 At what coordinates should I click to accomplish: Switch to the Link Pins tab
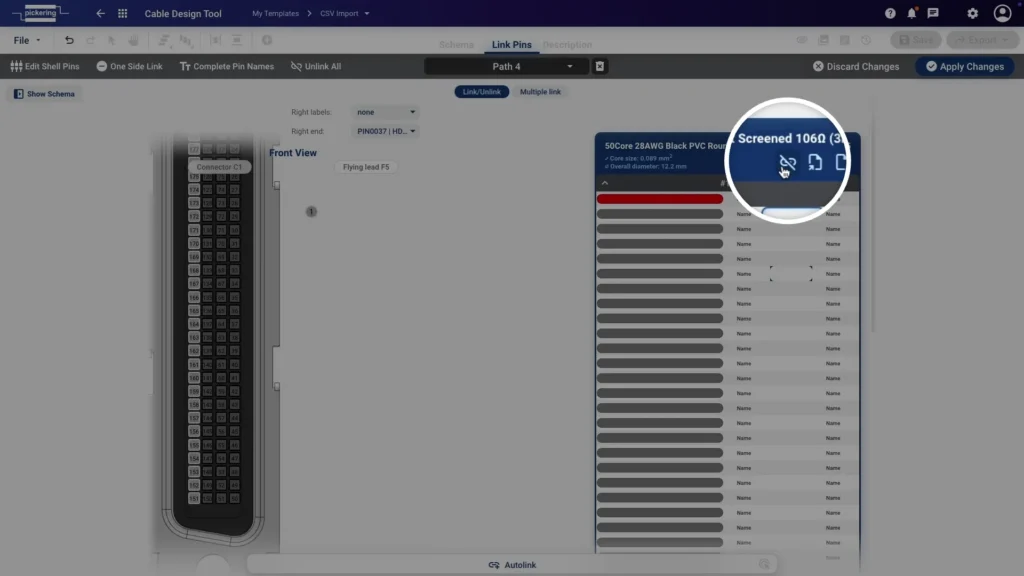point(511,44)
